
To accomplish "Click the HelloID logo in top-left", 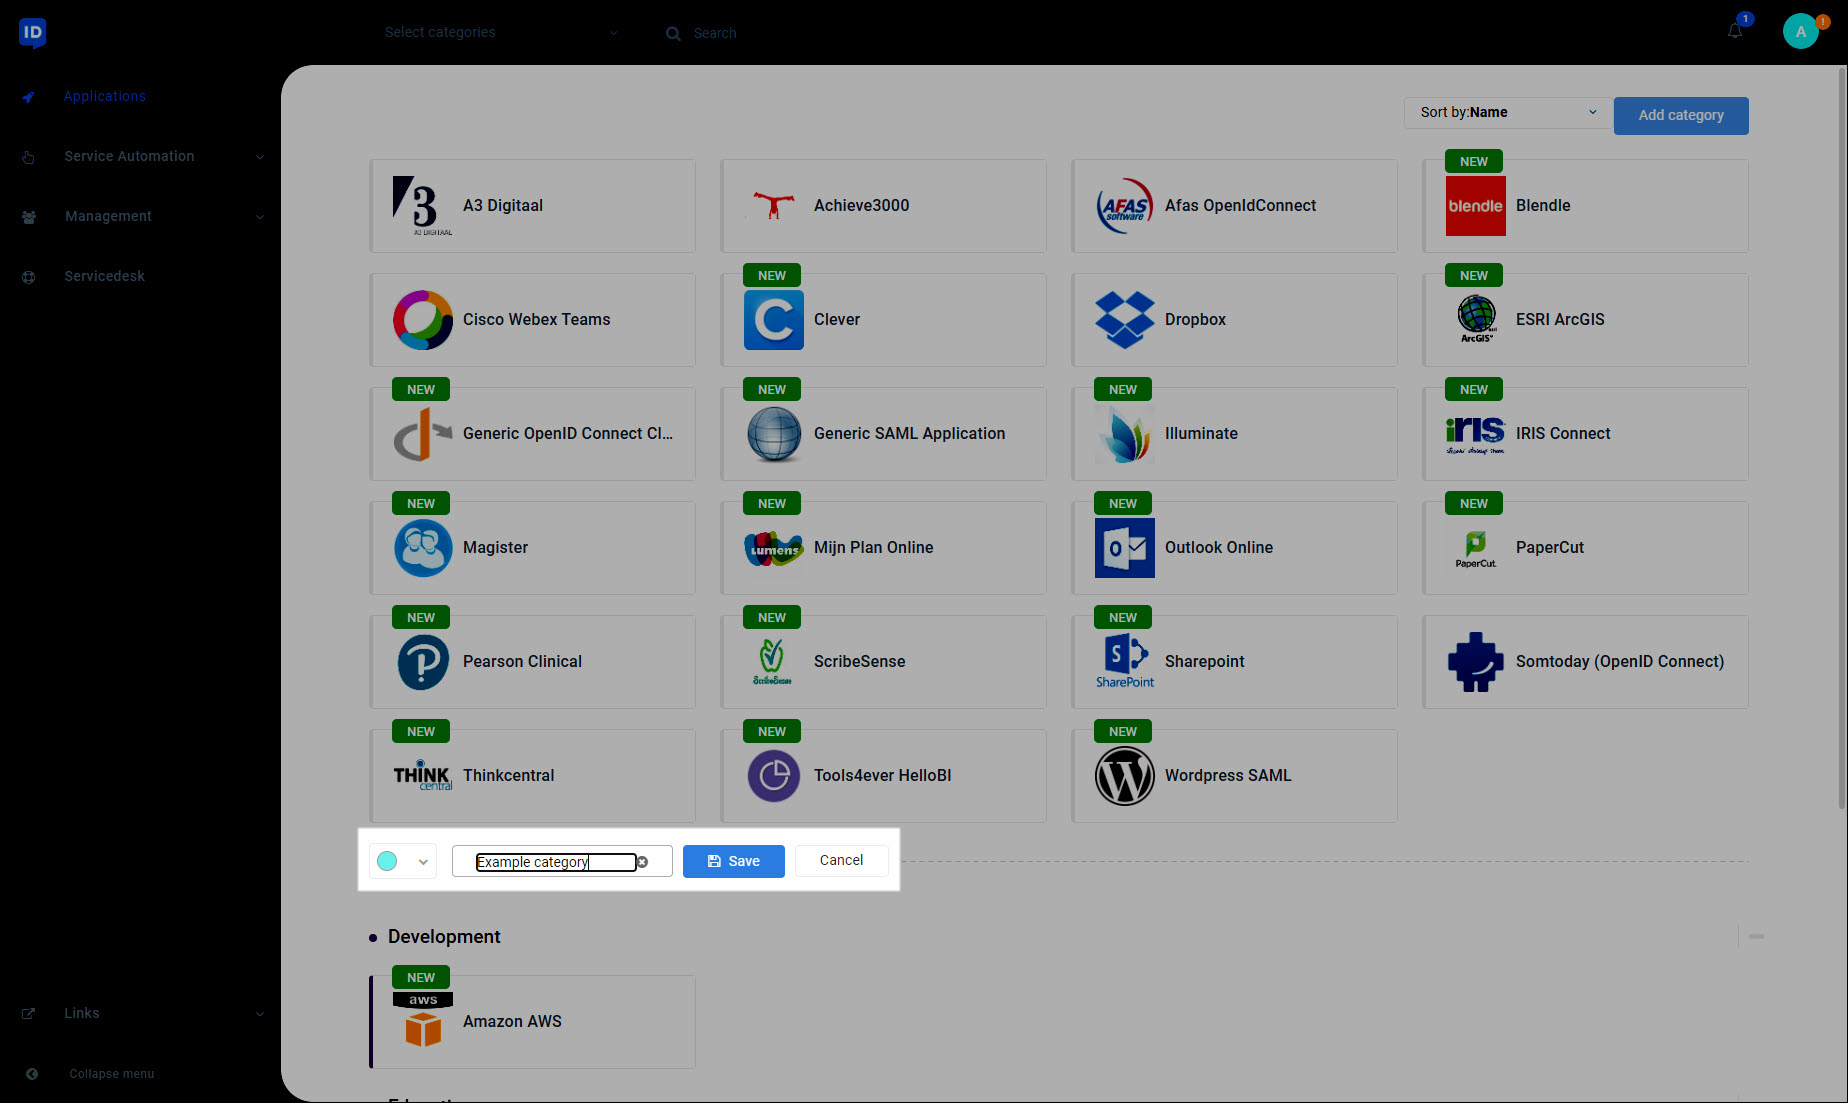I will coord(32,32).
